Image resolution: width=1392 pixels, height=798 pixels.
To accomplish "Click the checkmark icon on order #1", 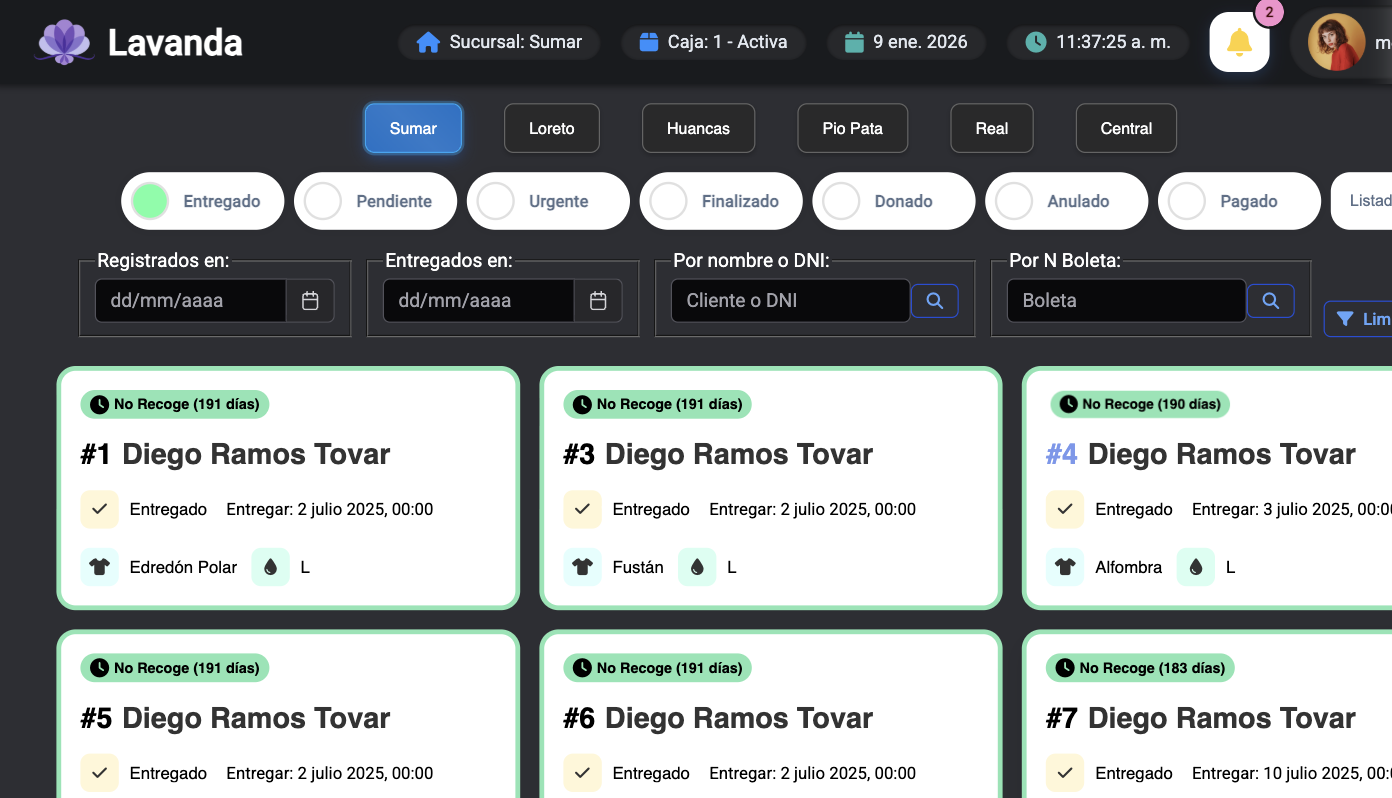I will coord(99,509).
